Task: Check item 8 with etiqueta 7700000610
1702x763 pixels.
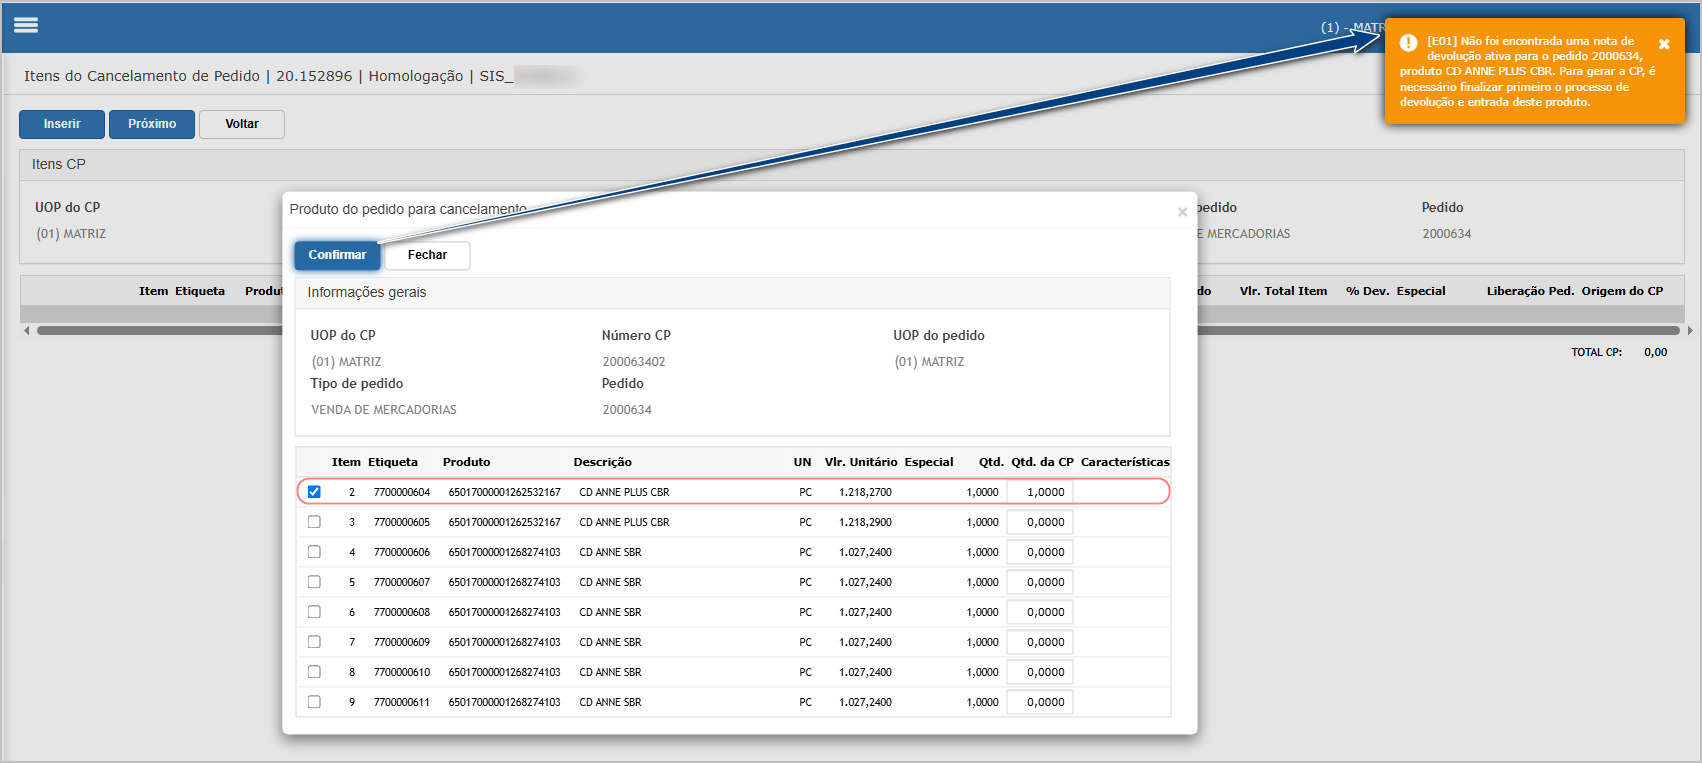Action: tap(314, 672)
